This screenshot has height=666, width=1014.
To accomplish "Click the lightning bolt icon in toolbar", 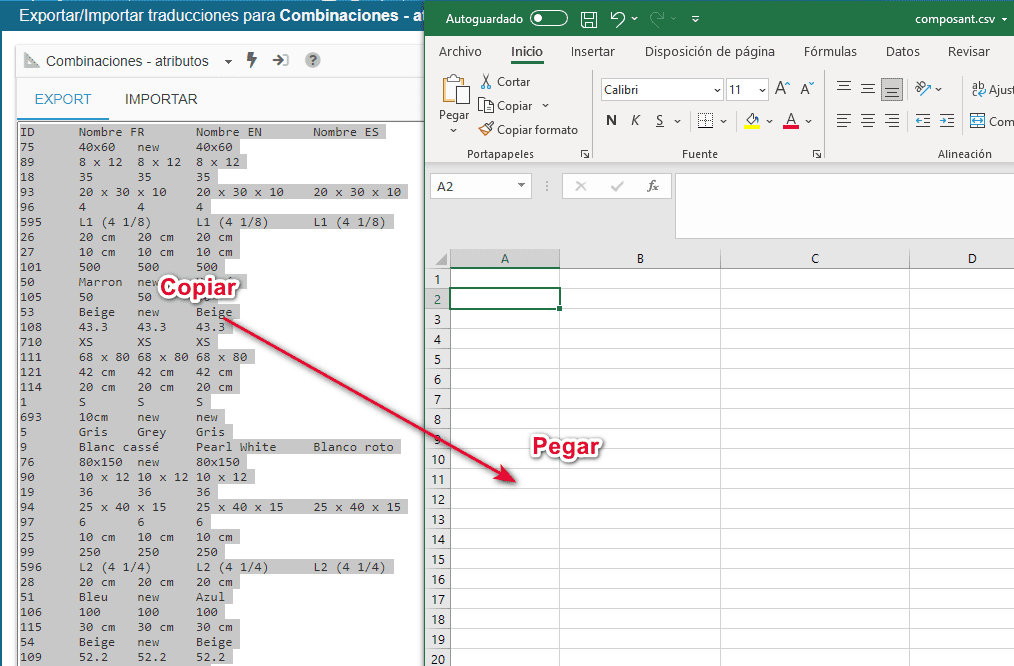I will 252,61.
